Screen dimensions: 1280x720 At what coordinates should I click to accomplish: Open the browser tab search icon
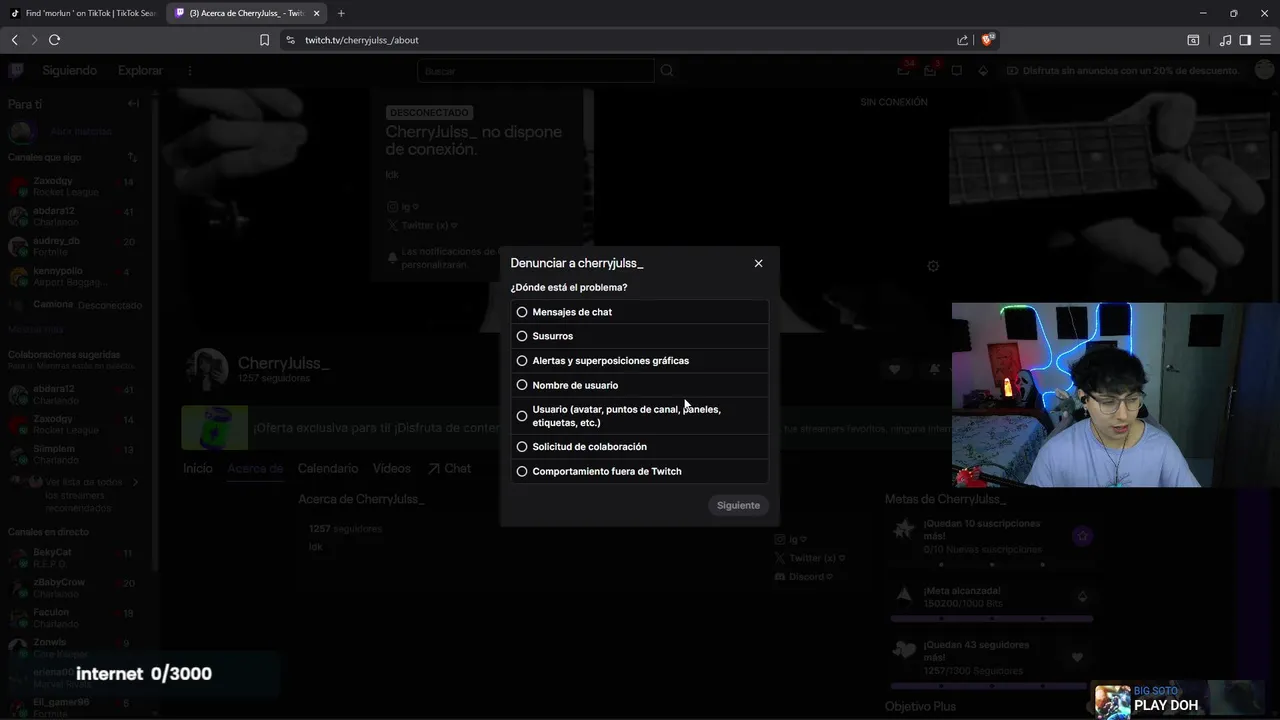click(1193, 40)
